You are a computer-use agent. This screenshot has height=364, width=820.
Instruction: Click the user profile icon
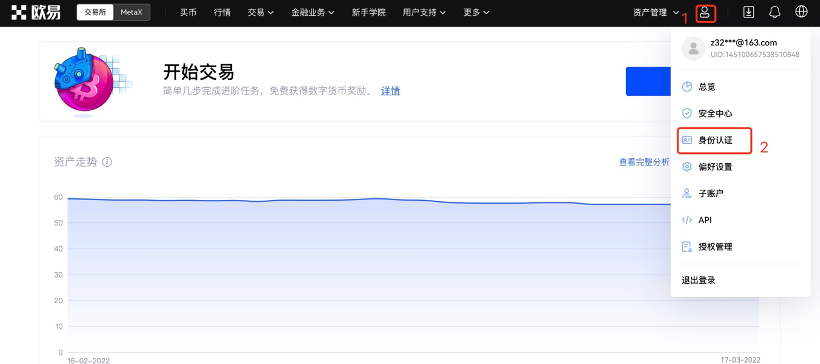(x=705, y=13)
